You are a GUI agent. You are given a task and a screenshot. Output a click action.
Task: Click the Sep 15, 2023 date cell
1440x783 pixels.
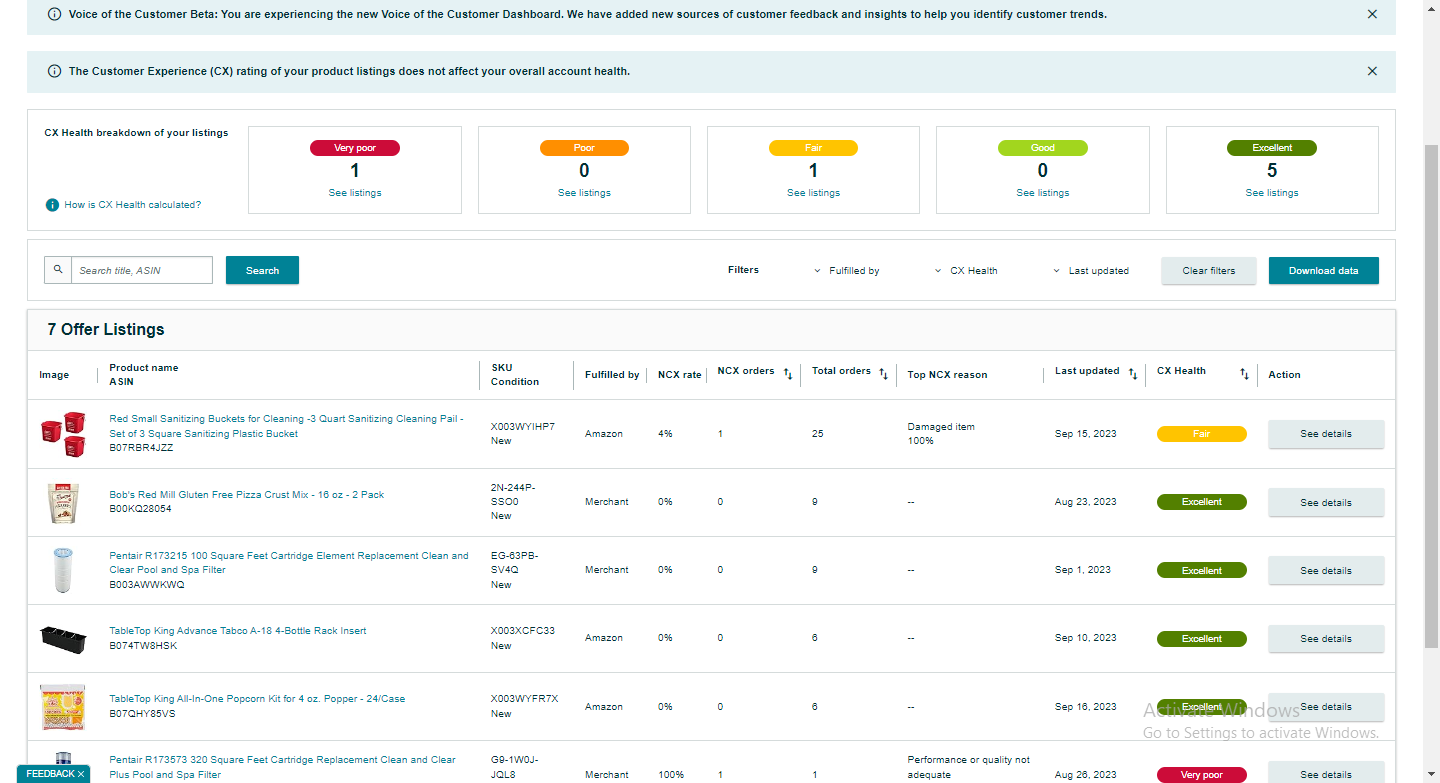(1086, 434)
